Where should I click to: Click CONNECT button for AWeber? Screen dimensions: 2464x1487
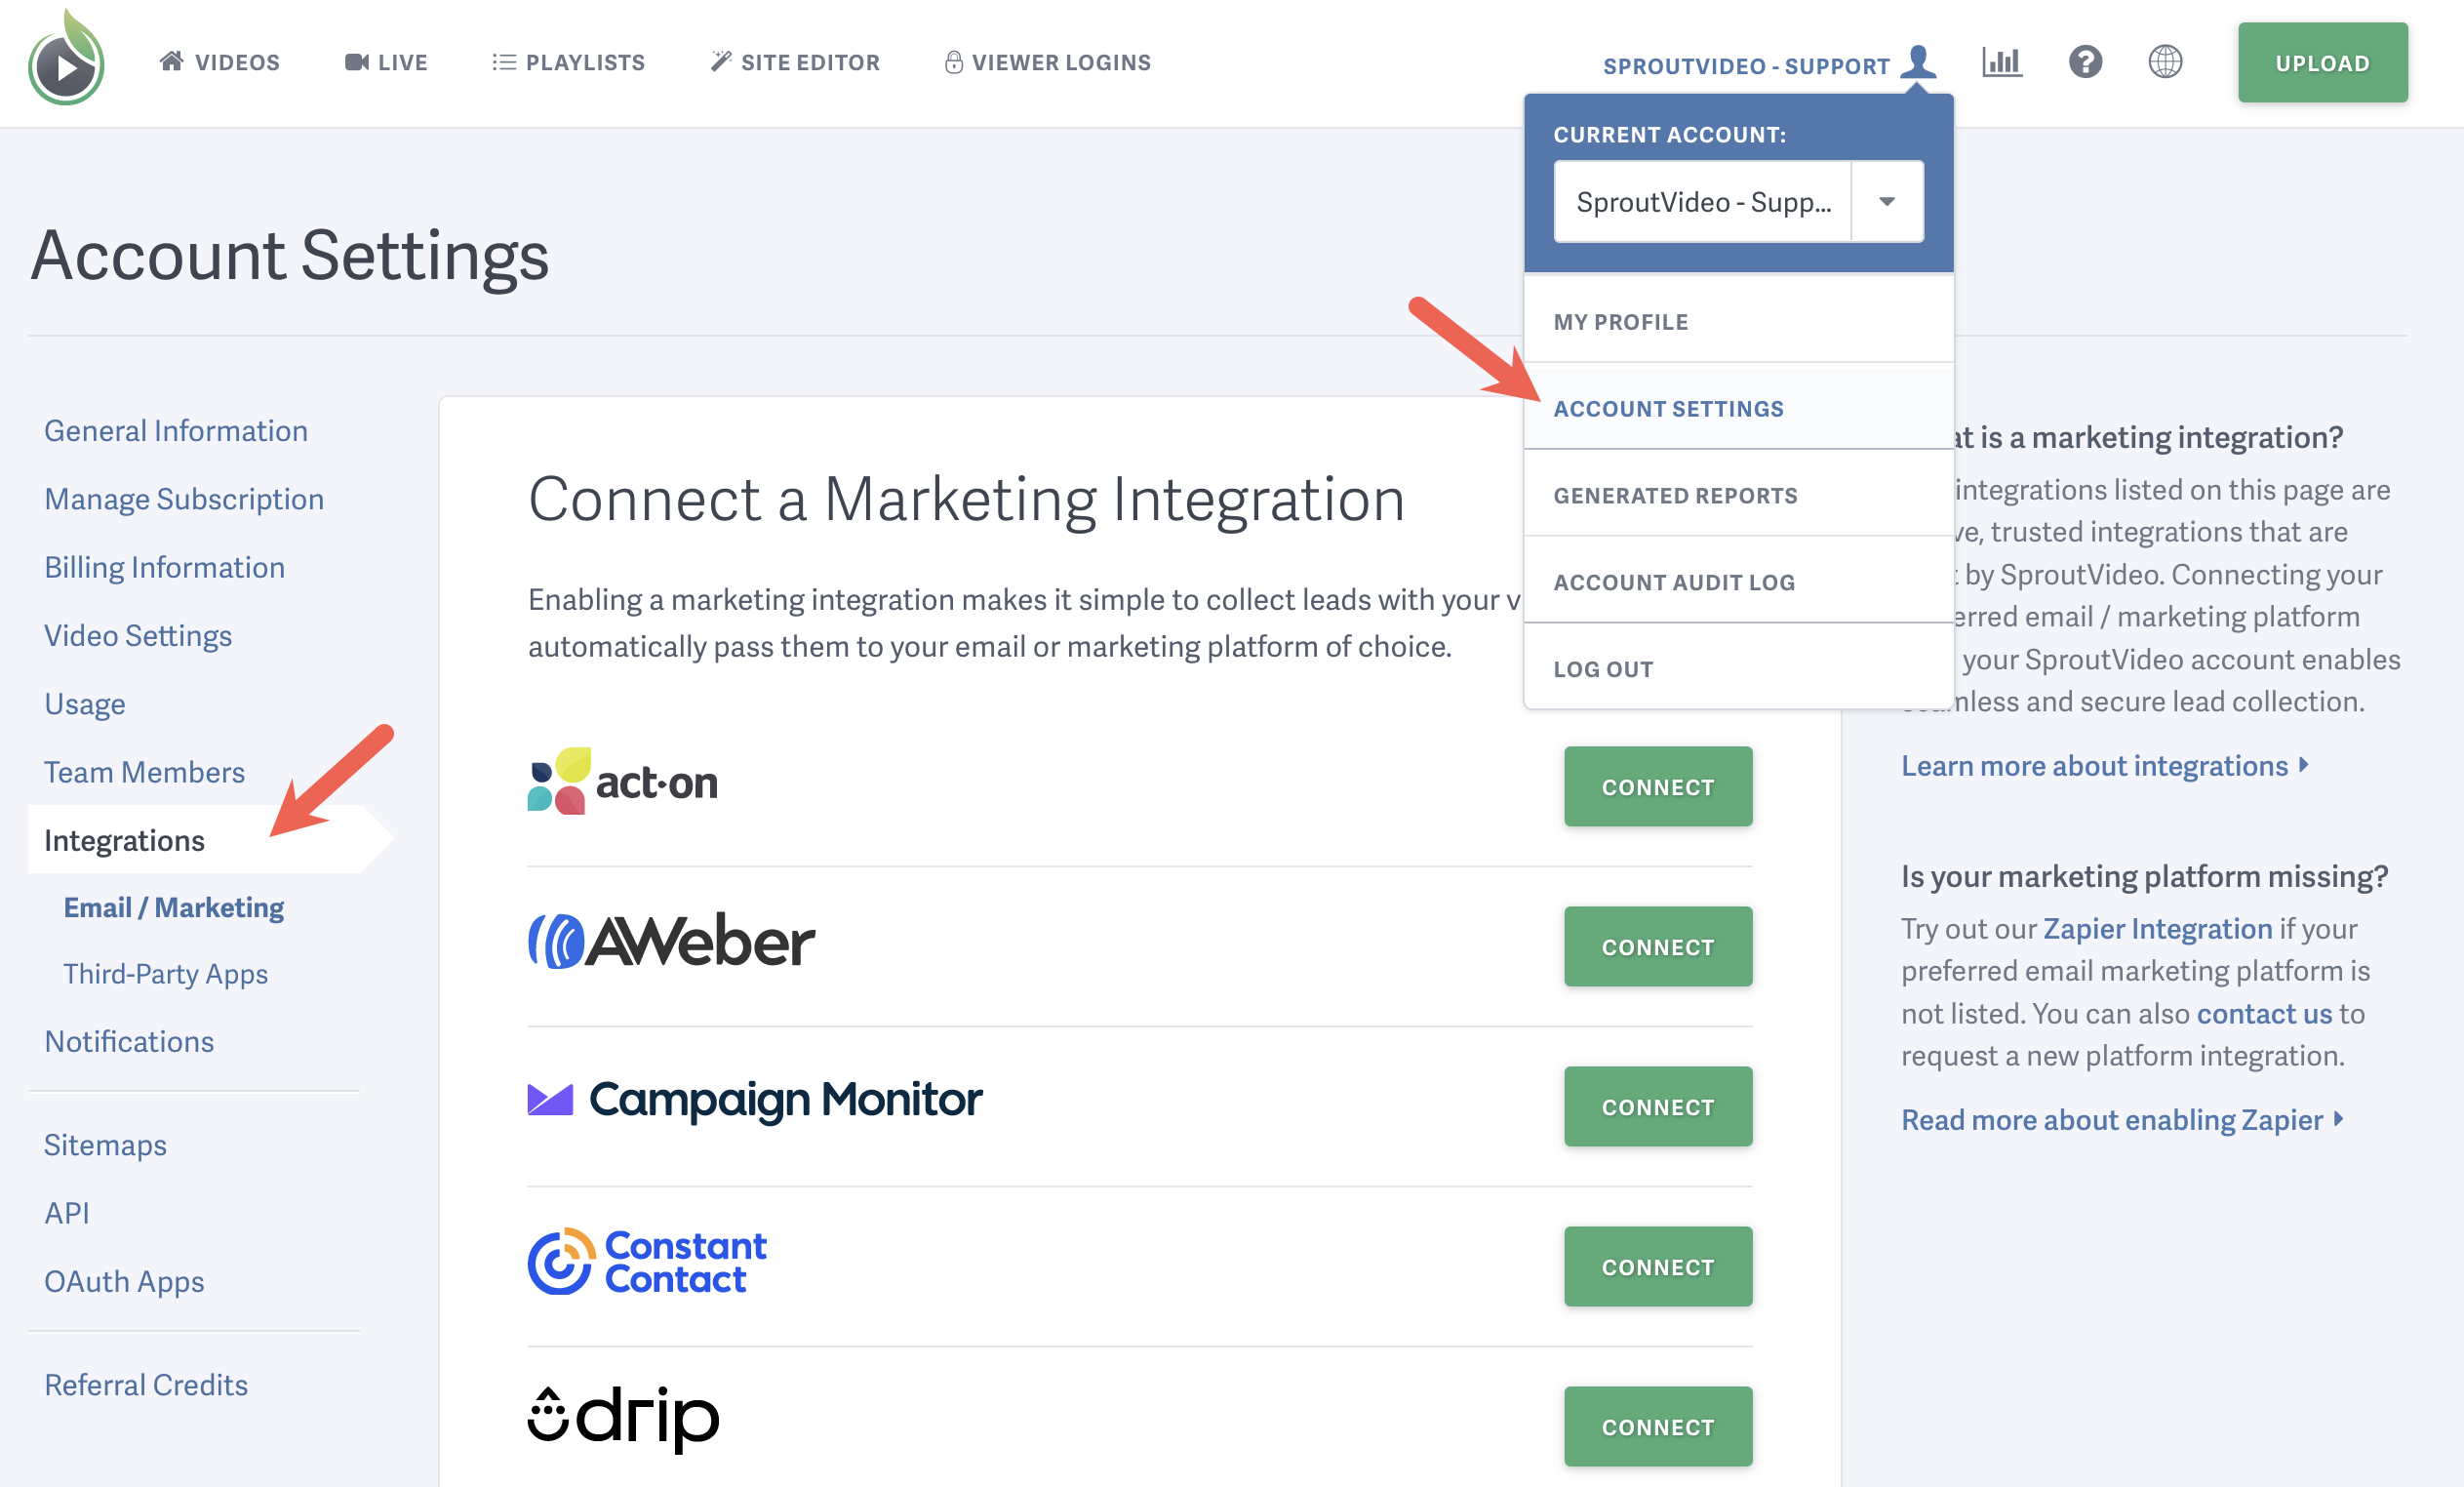click(x=1658, y=946)
